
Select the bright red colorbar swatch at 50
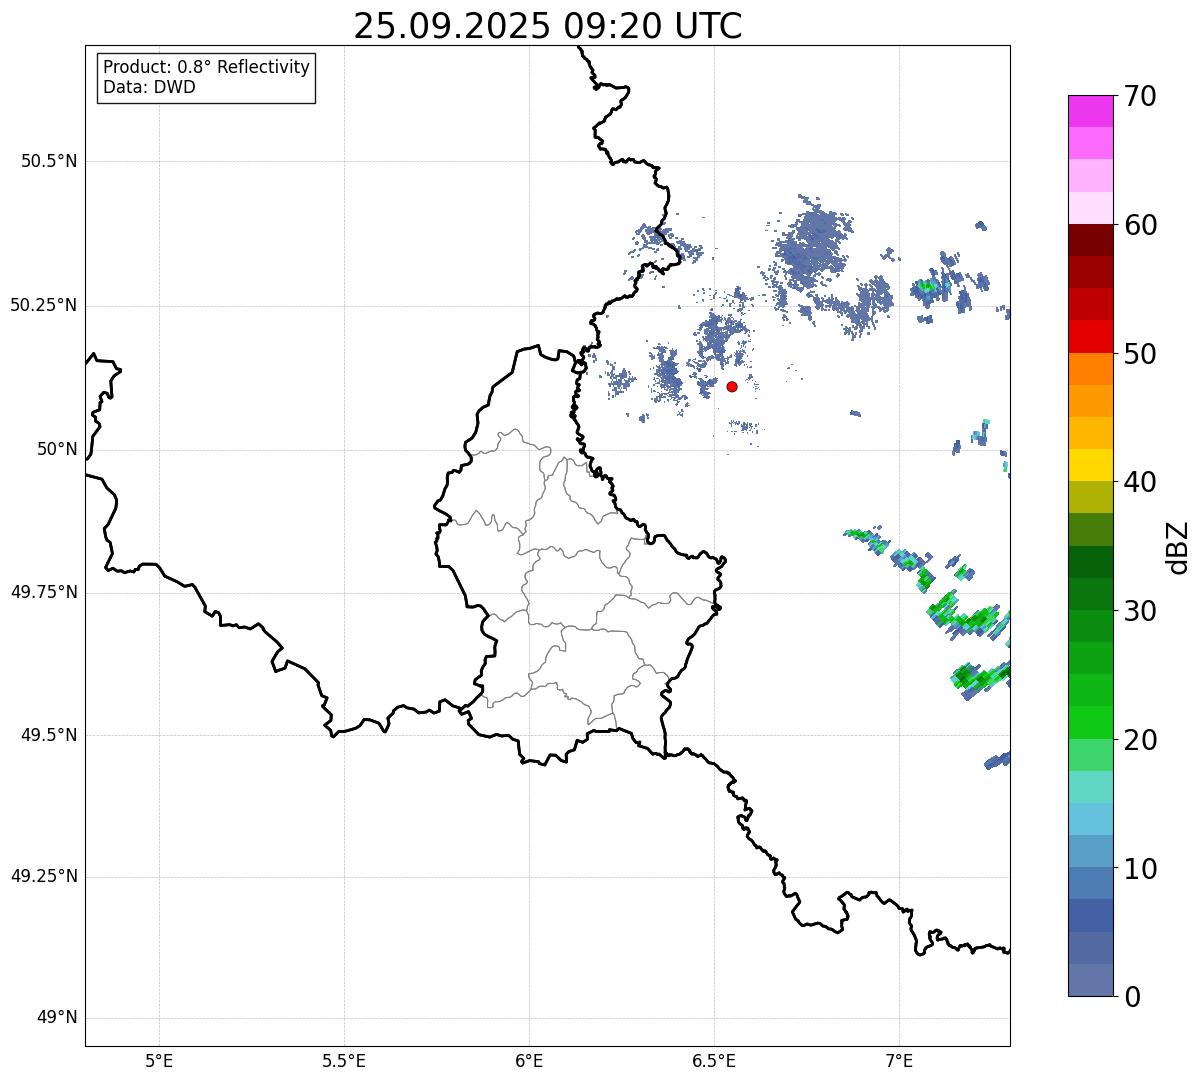(1091, 337)
